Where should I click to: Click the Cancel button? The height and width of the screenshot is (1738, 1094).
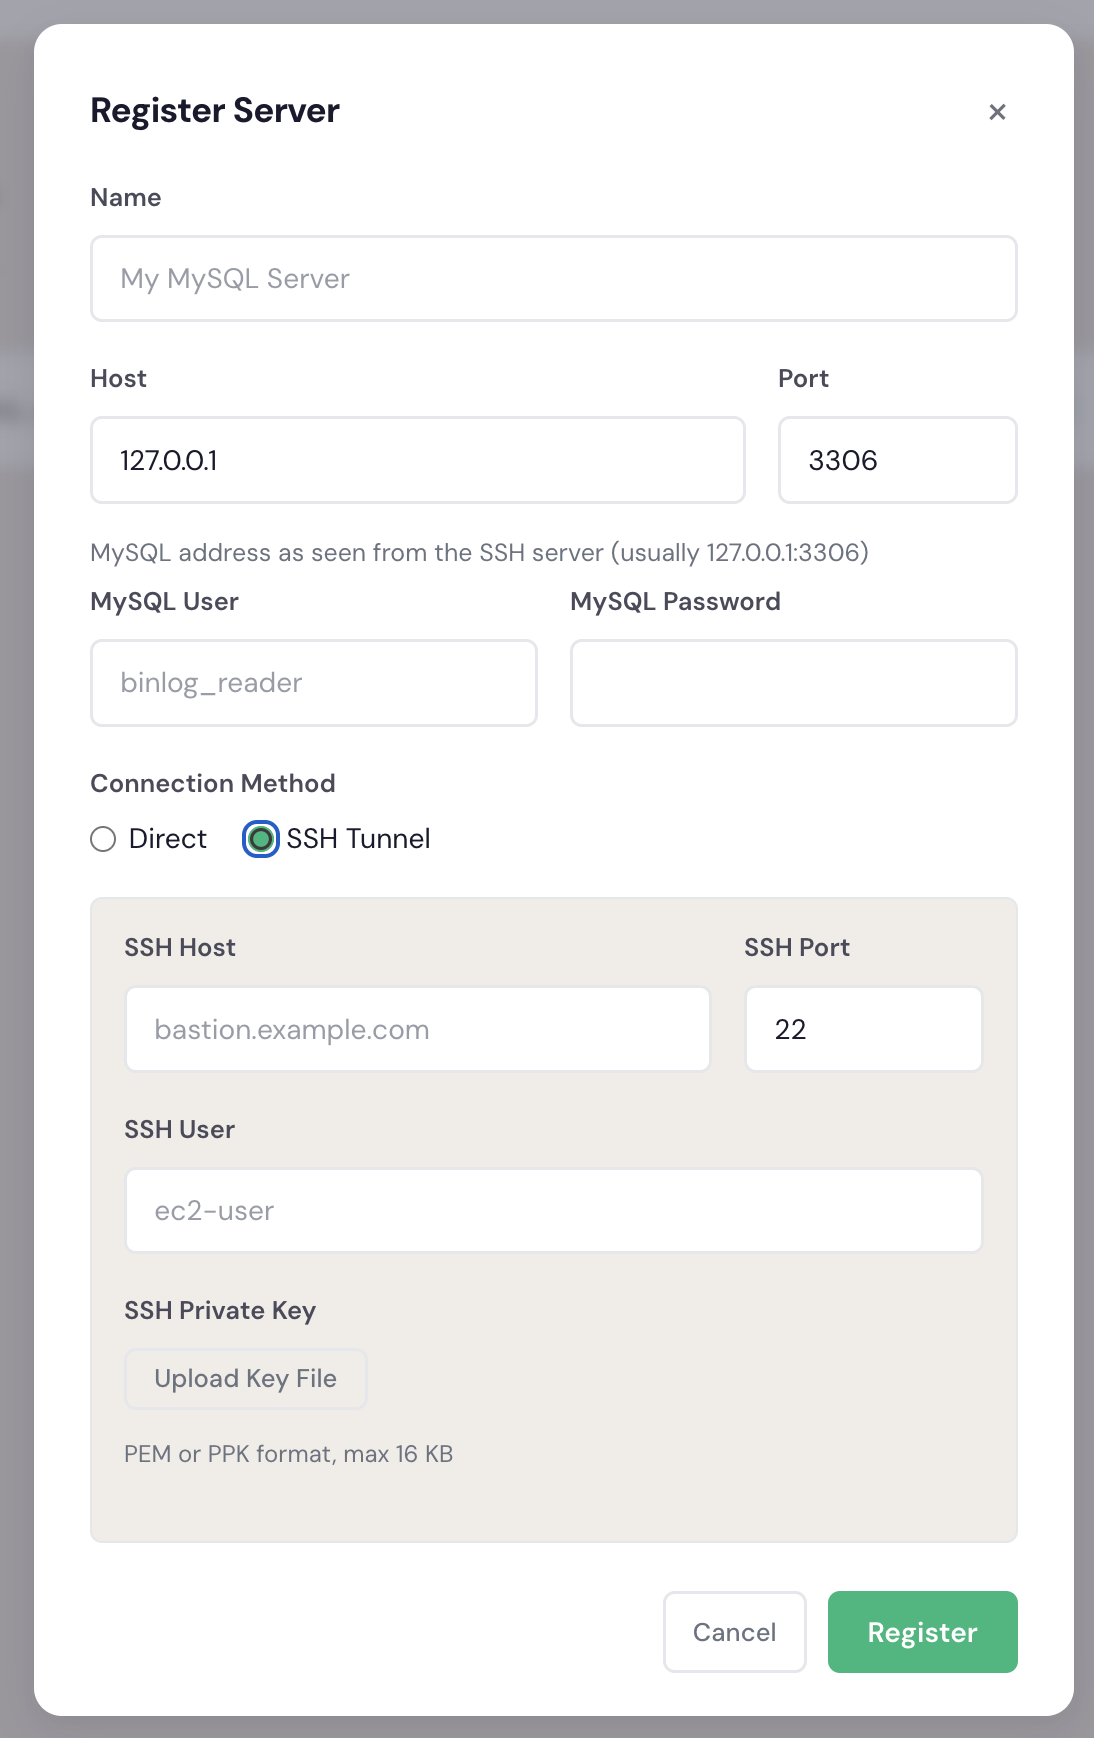pos(734,1631)
